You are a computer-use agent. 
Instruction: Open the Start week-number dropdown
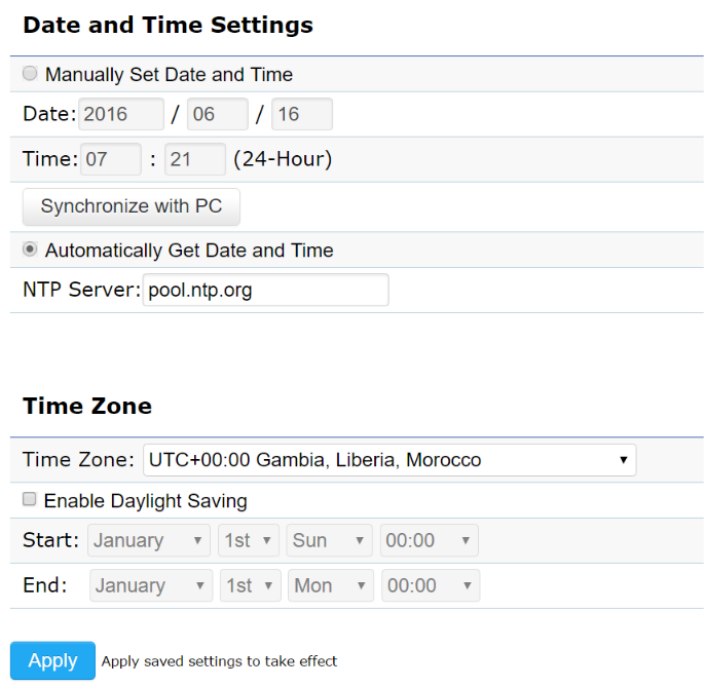point(249,541)
